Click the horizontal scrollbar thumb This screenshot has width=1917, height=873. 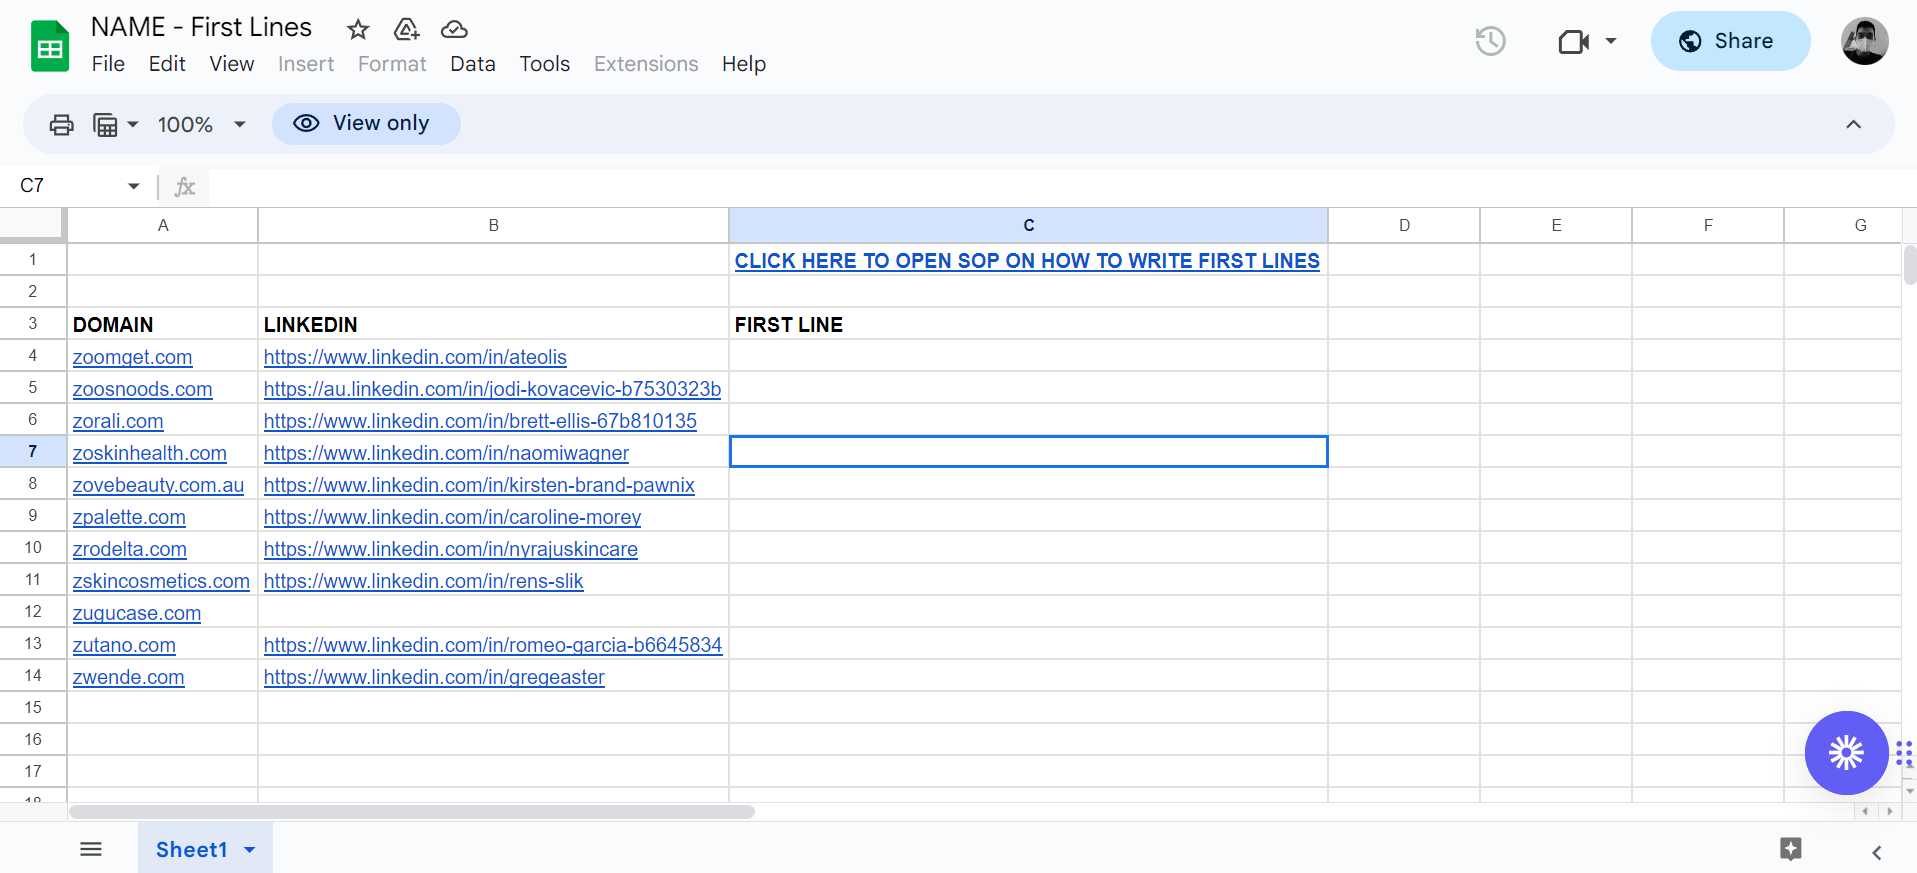click(x=412, y=812)
